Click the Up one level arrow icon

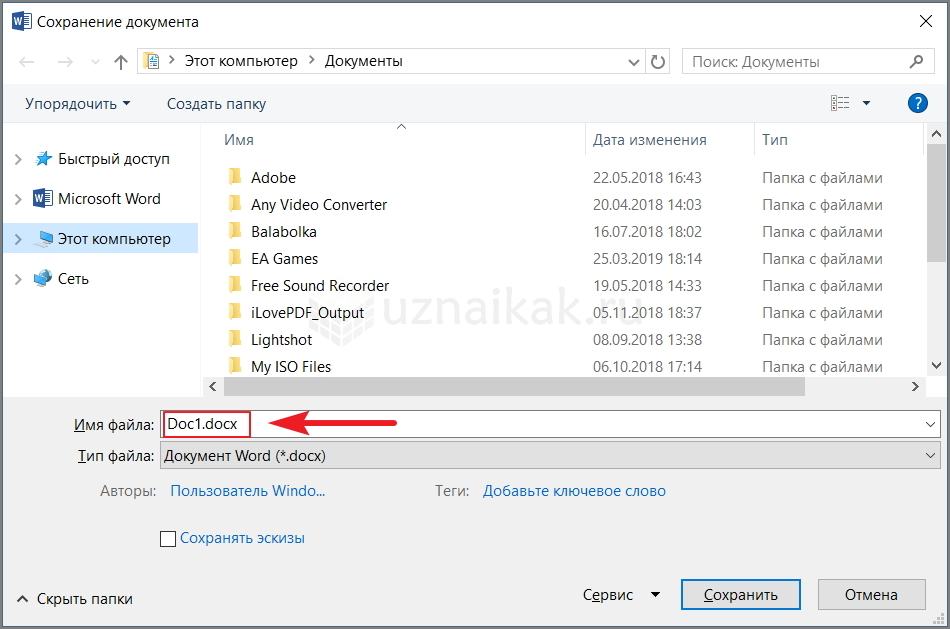[121, 62]
